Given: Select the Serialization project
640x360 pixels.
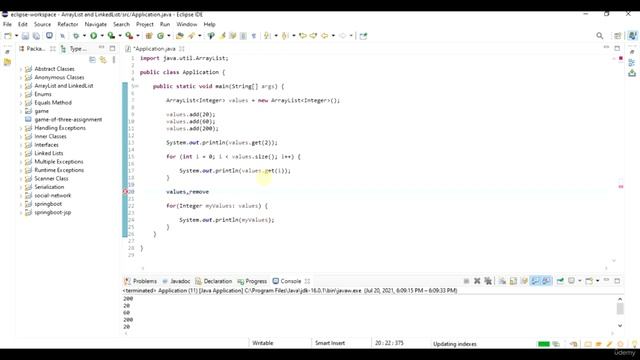Looking at the screenshot, I should click(49, 187).
